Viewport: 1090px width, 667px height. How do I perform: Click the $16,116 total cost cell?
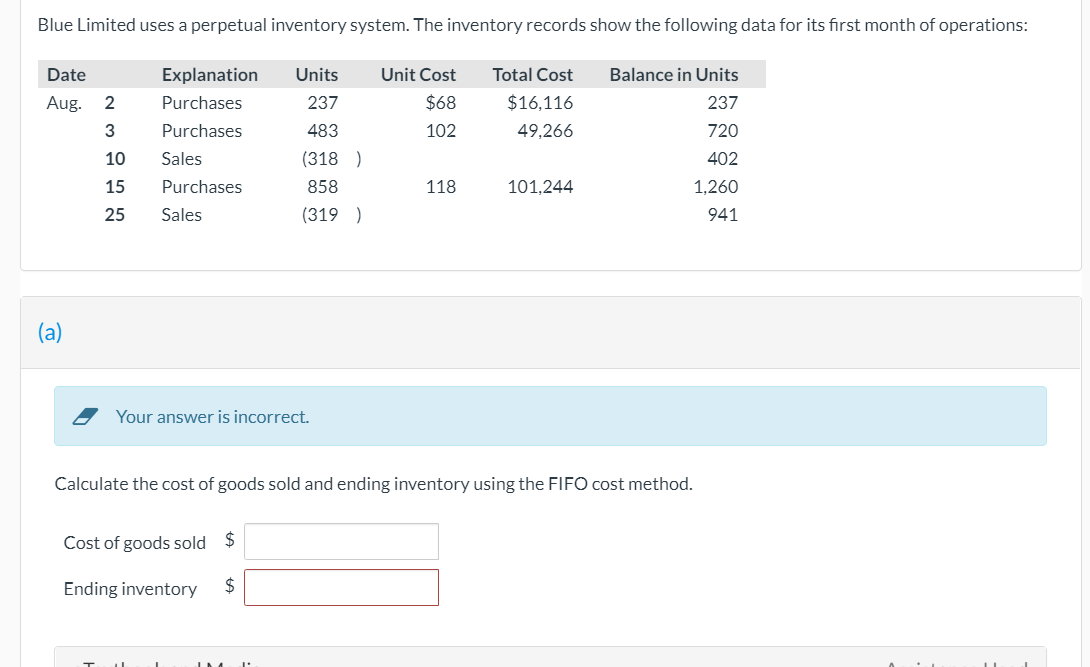(540, 103)
